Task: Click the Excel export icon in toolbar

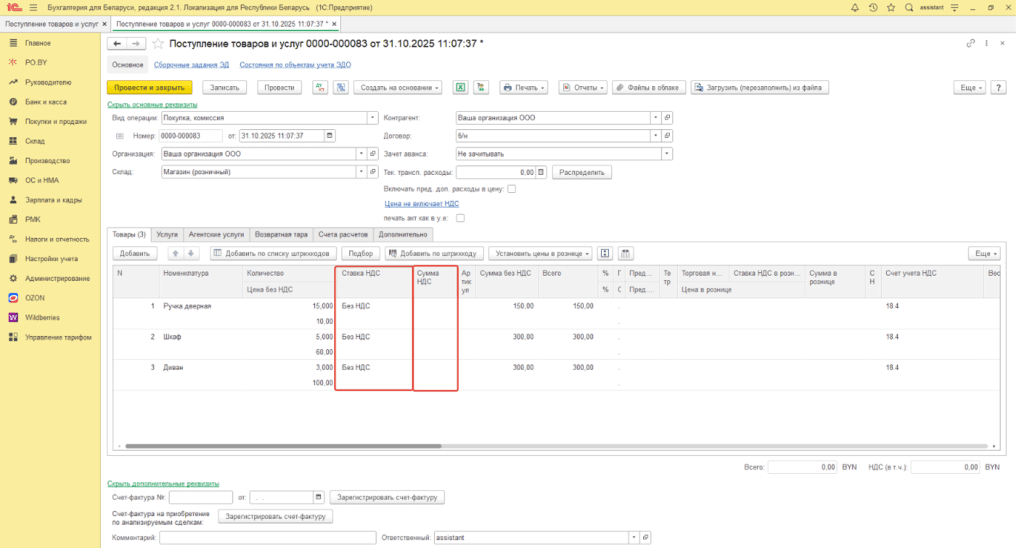Action: [x=461, y=87]
